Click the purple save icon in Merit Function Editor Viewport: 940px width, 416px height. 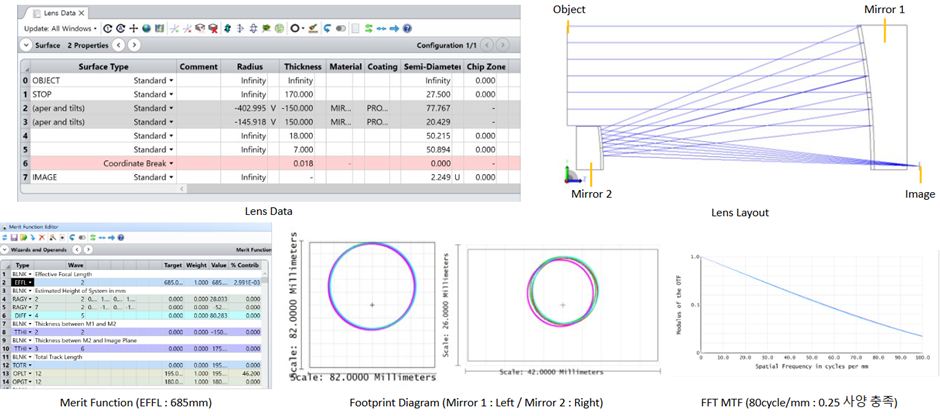14,237
